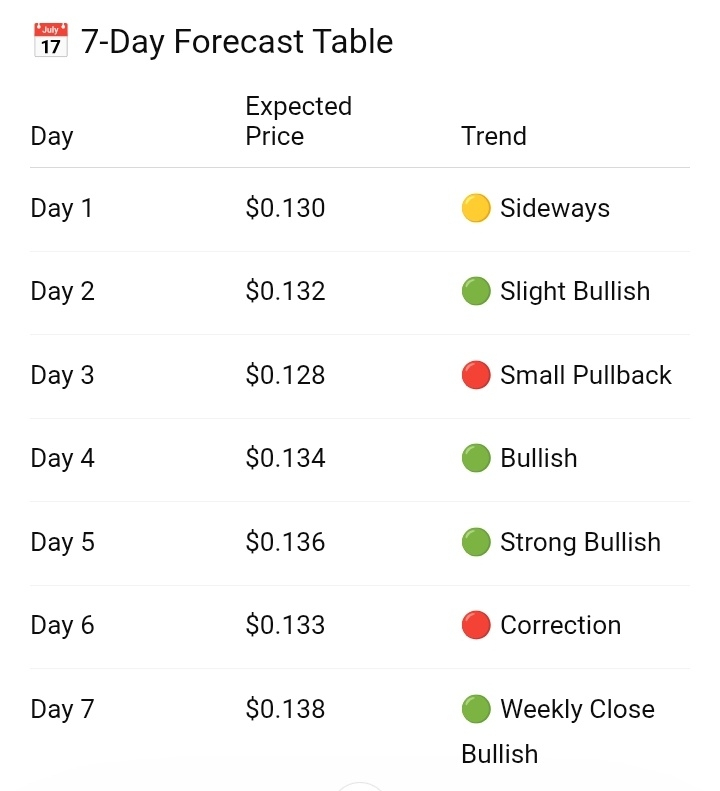720x791 pixels.
Task: Click the Day 2 row label
Action: [x=63, y=292]
